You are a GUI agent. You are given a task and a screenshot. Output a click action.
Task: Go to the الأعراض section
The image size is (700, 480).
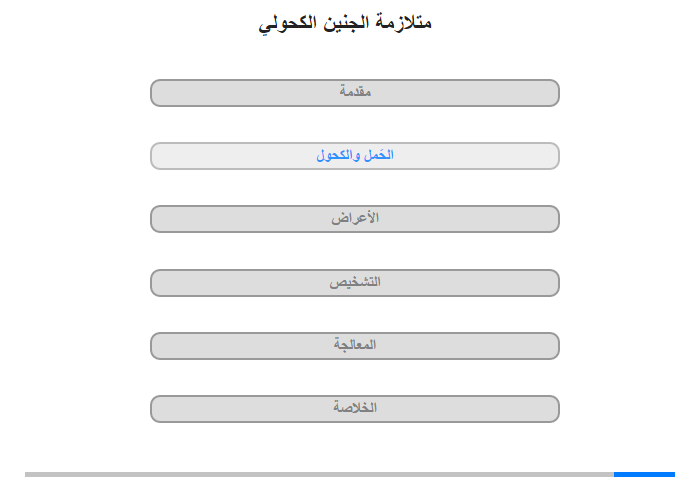(355, 219)
